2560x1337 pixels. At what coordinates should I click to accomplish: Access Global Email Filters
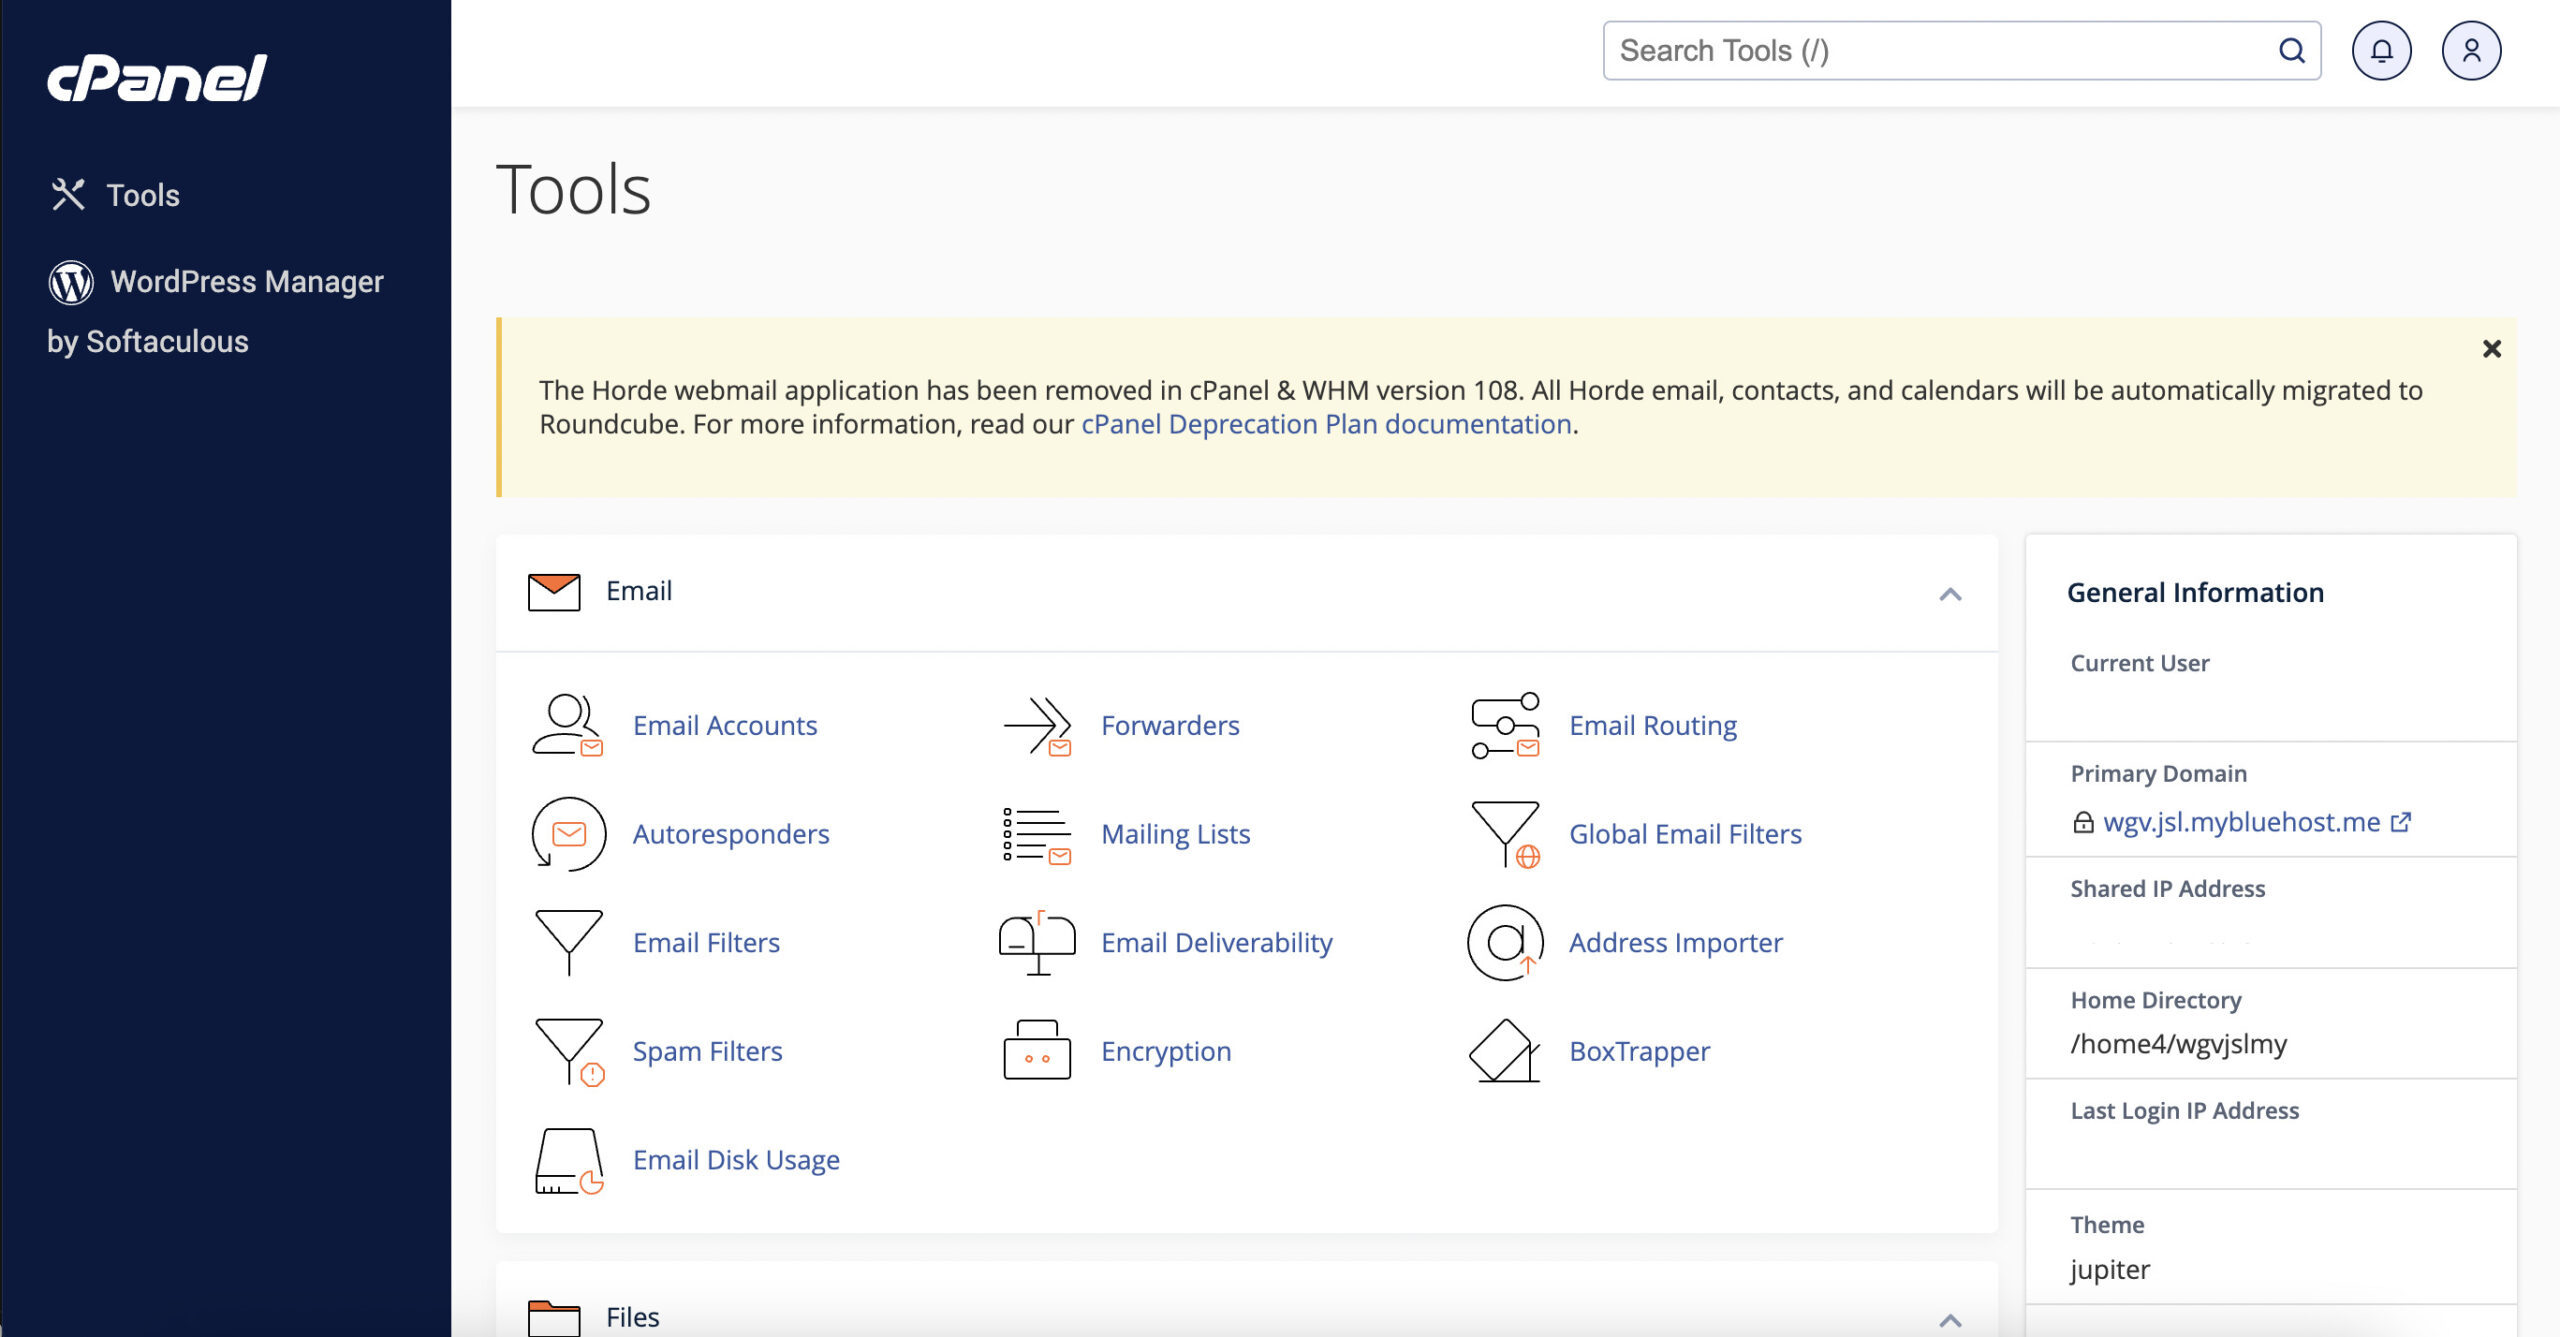(1685, 833)
